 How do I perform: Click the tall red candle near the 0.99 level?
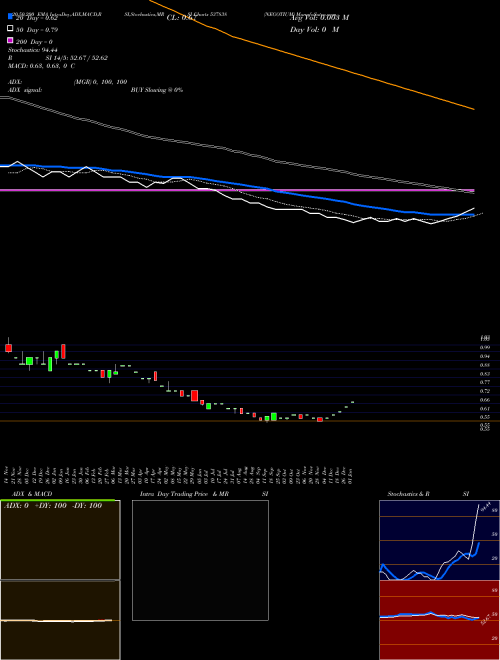tap(63, 351)
